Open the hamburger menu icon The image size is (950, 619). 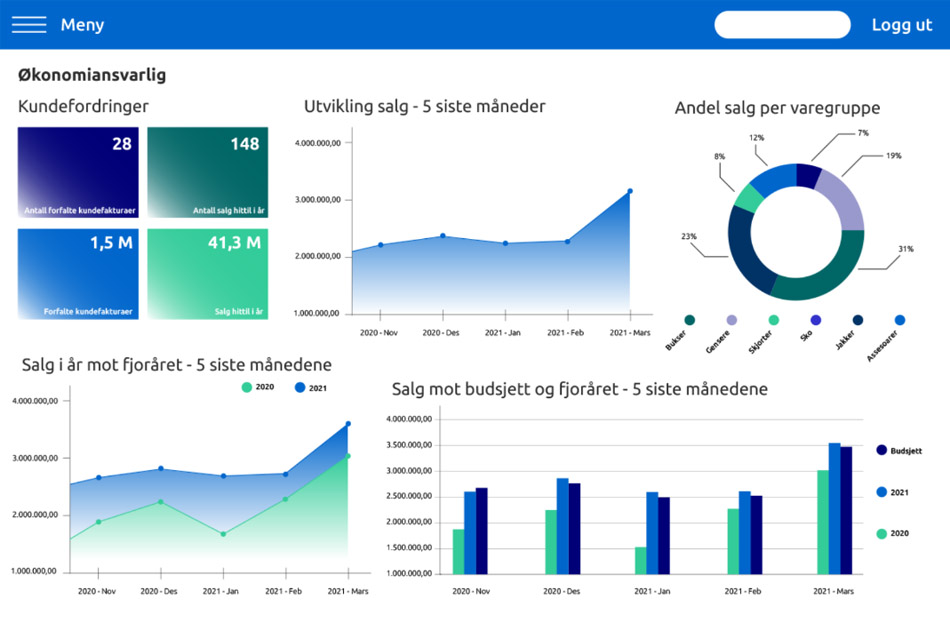29,24
